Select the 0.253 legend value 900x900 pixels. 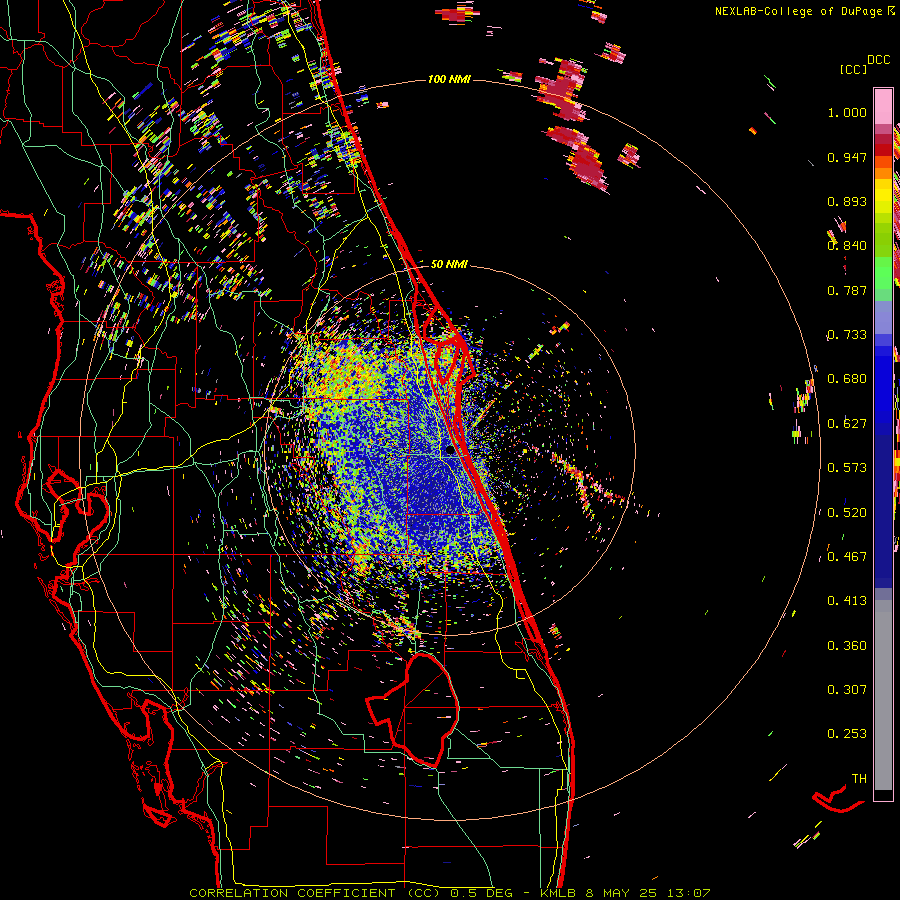tap(847, 734)
